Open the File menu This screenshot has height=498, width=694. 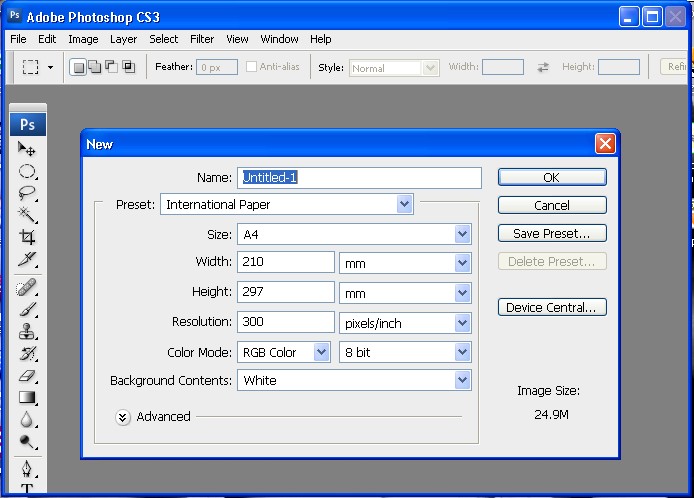(x=18, y=39)
